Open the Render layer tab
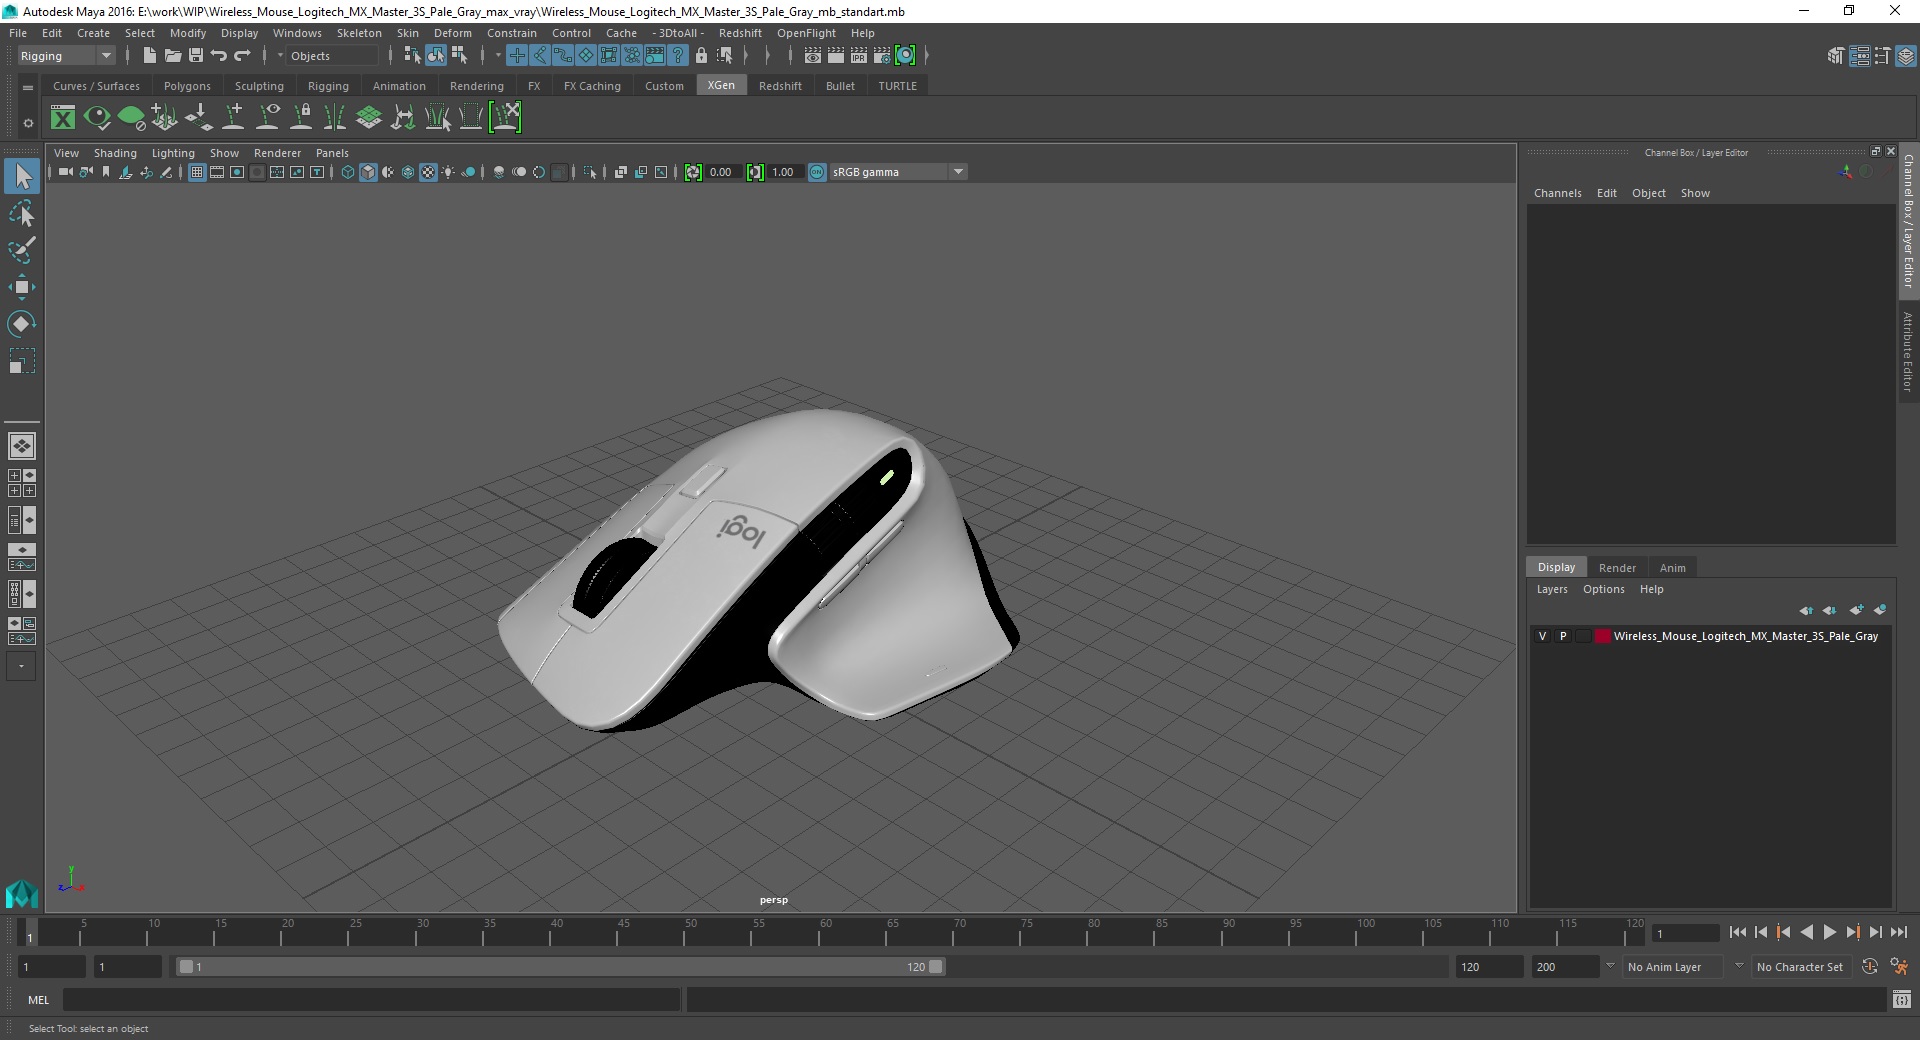 (x=1617, y=567)
